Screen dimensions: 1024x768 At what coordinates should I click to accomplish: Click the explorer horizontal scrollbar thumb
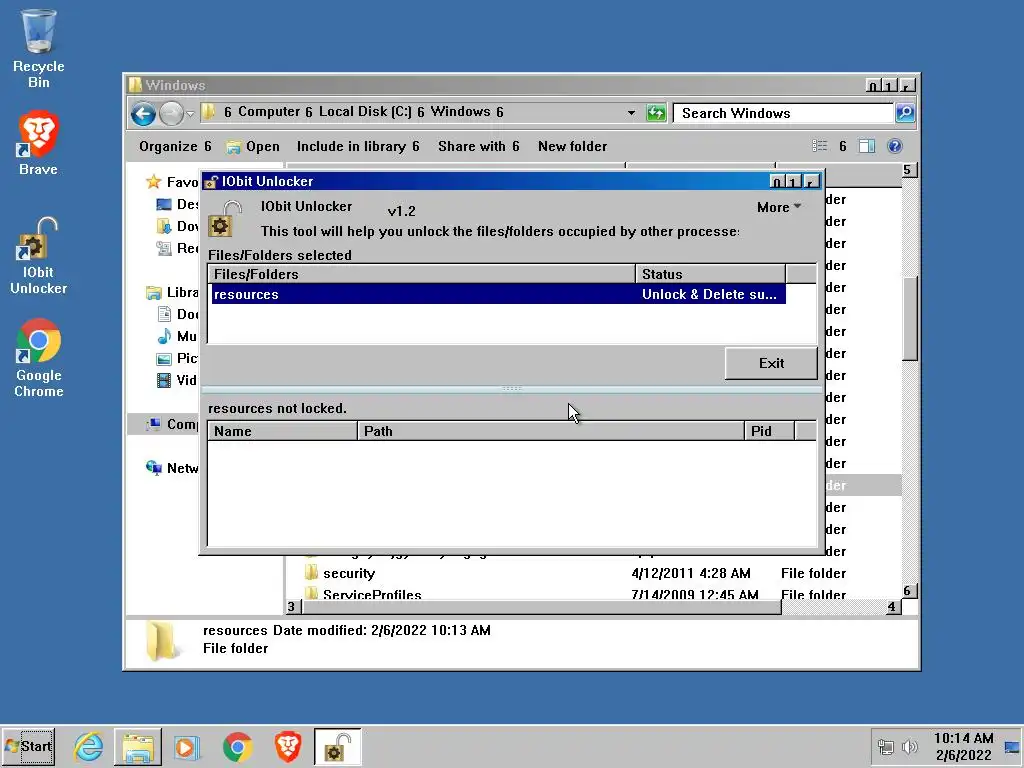point(541,607)
